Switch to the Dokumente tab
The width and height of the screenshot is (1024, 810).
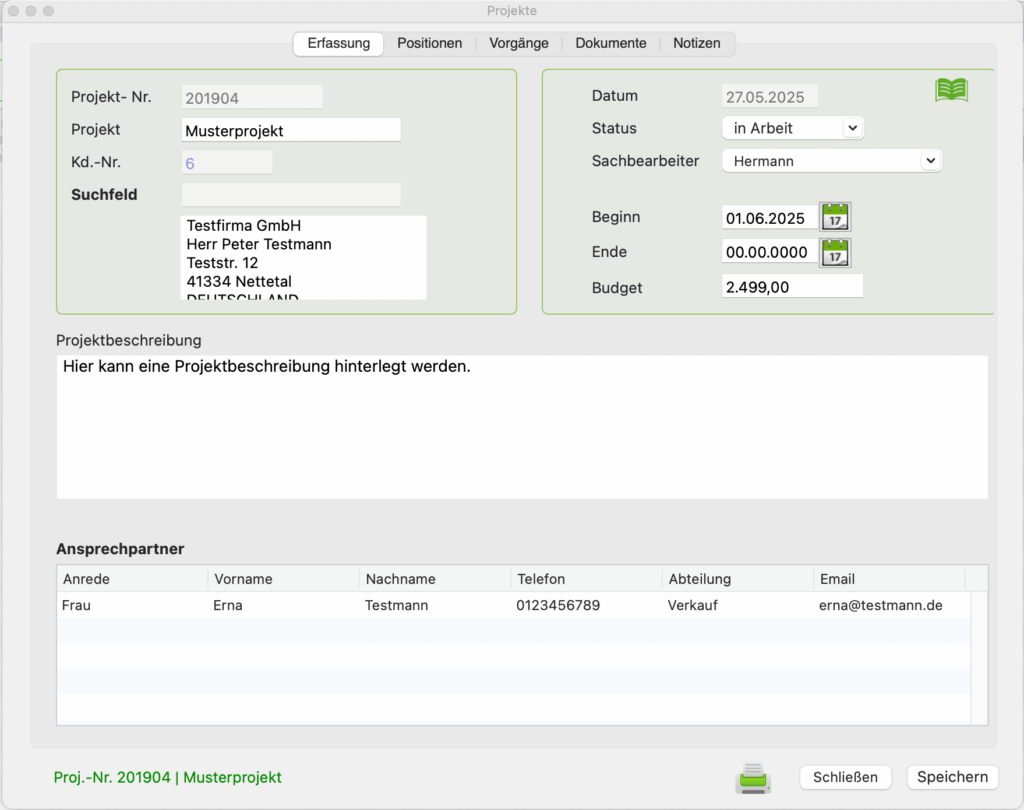[x=611, y=44]
